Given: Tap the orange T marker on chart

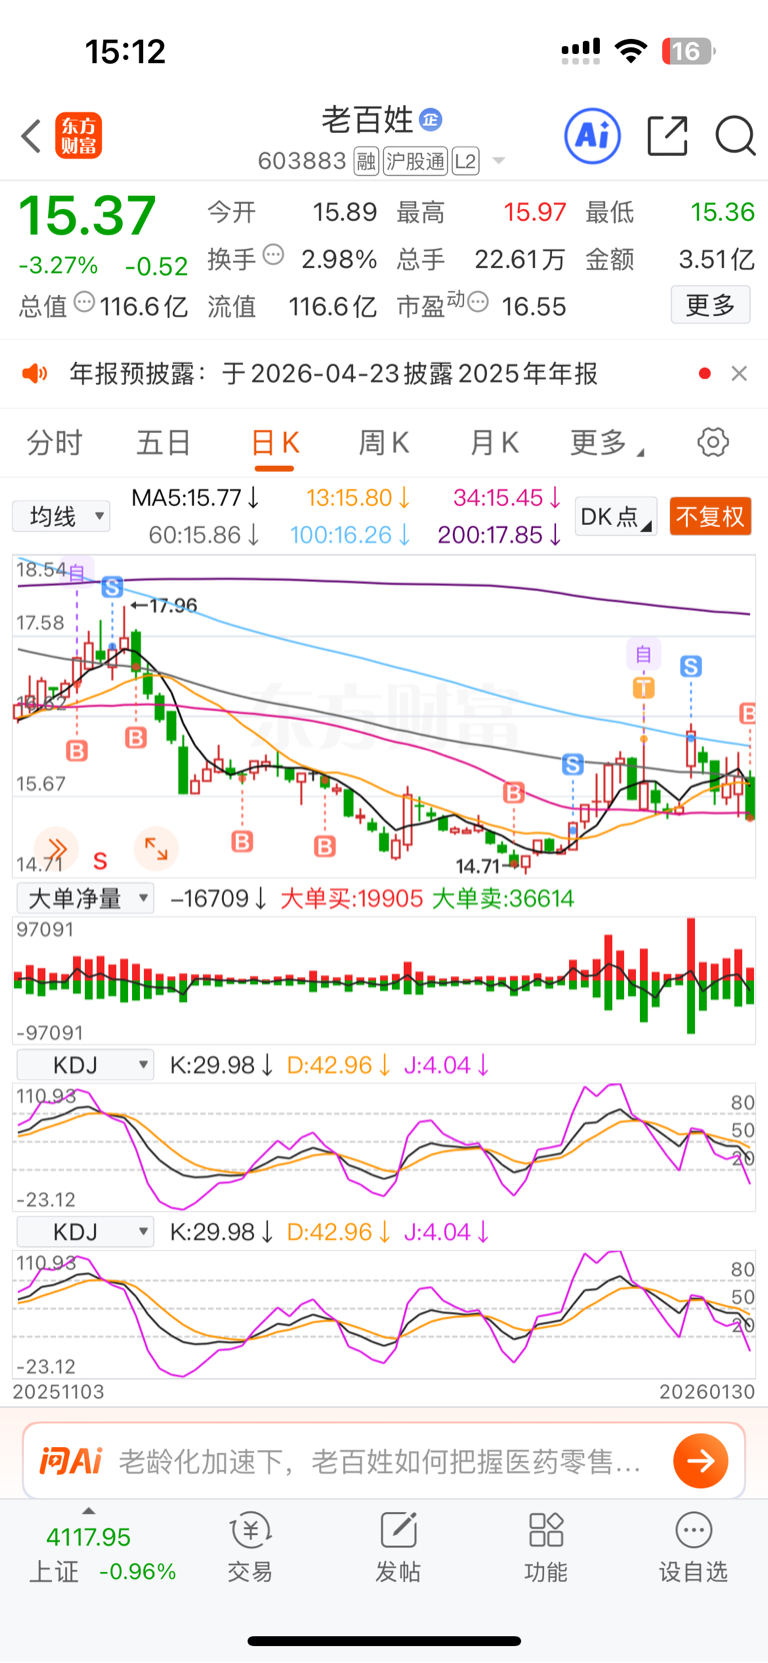Looking at the screenshot, I should pyautogui.click(x=643, y=687).
